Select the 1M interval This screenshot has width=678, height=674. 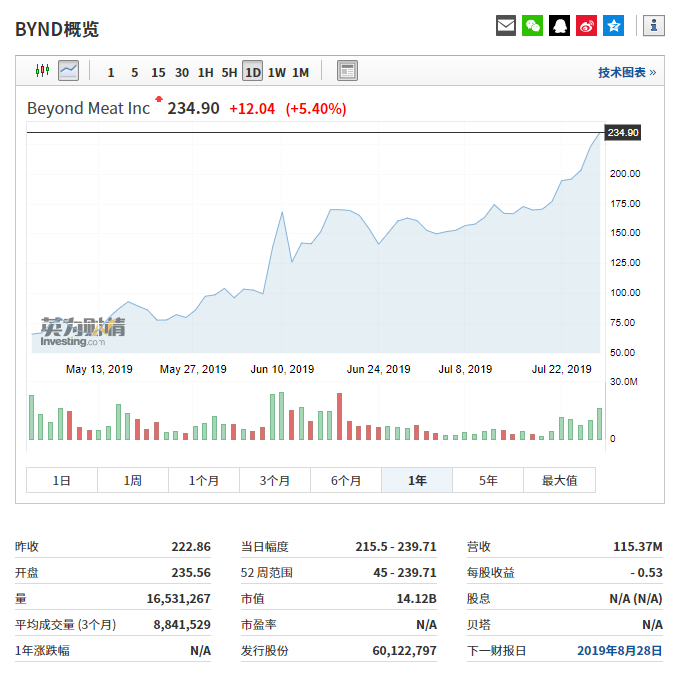(301, 72)
